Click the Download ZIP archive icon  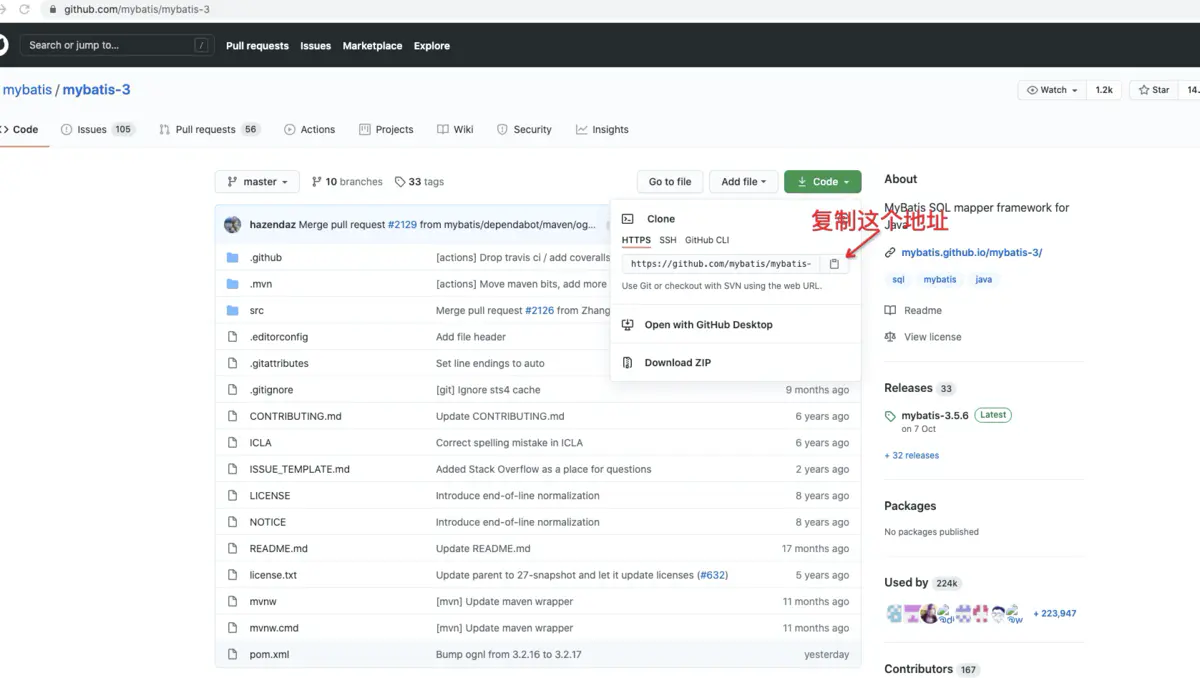(628, 363)
